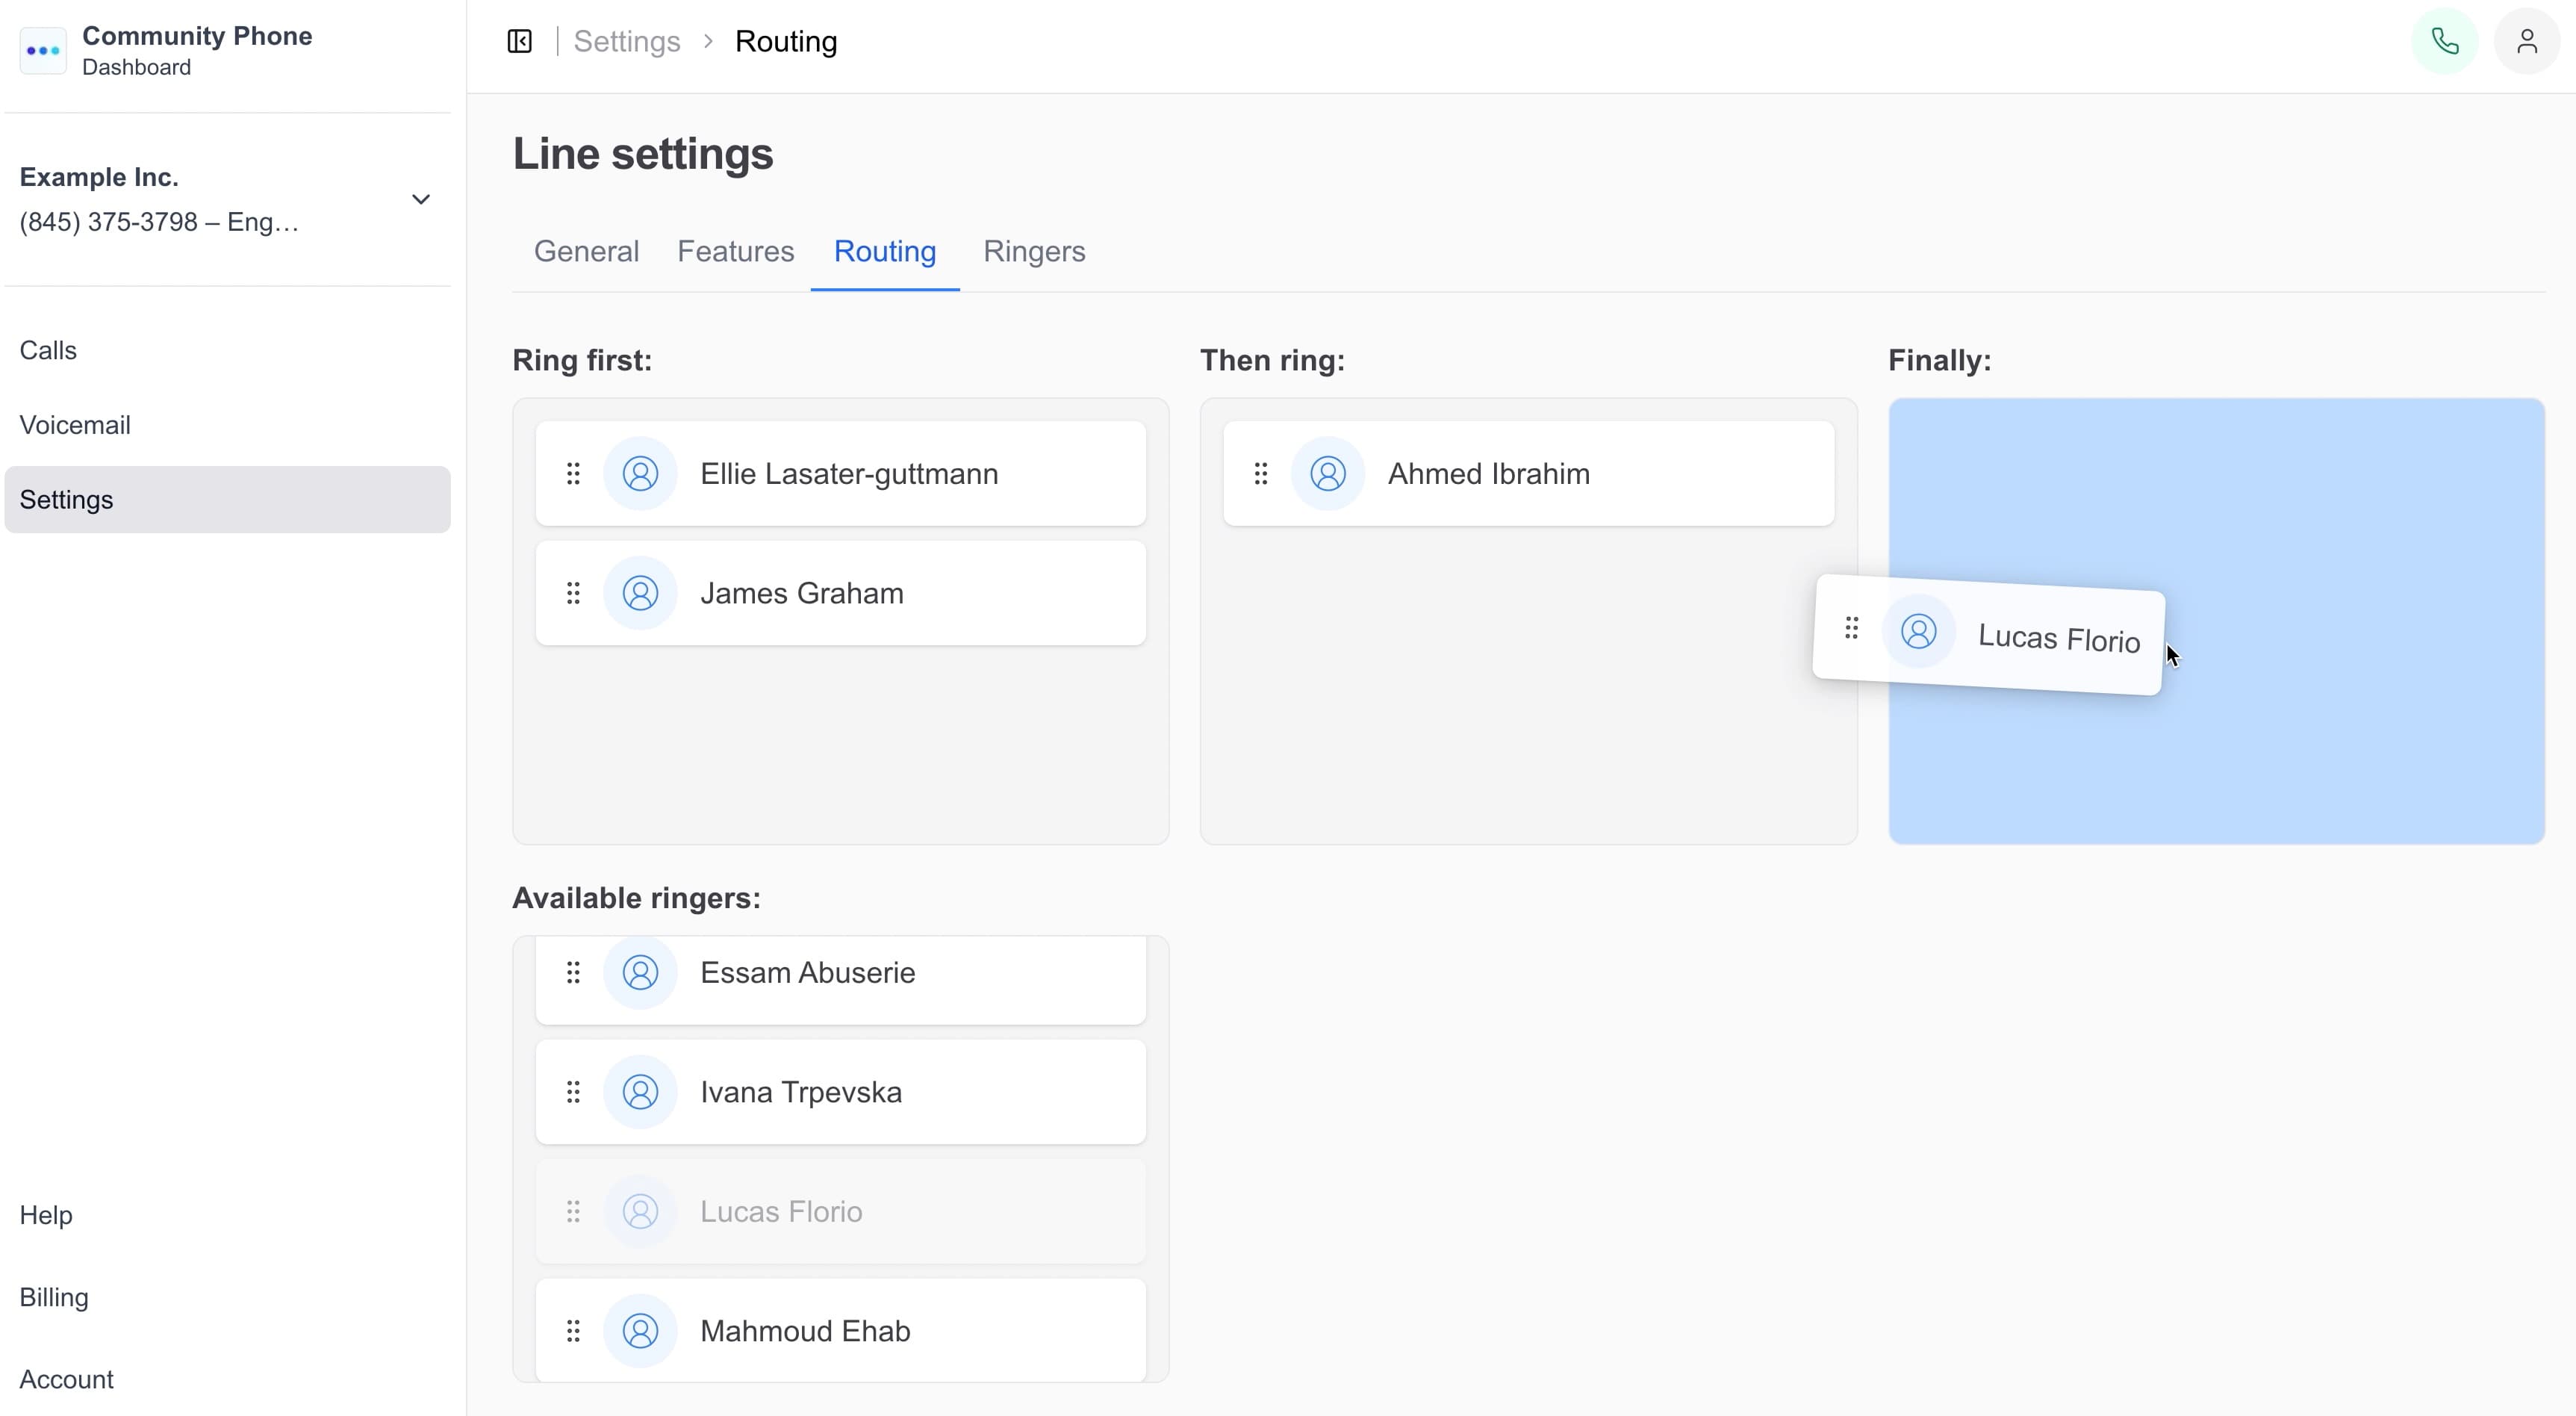The height and width of the screenshot is (1416, 2576).
Task: Click the sidebar collapse toggle icon
Action: [519, 41]
